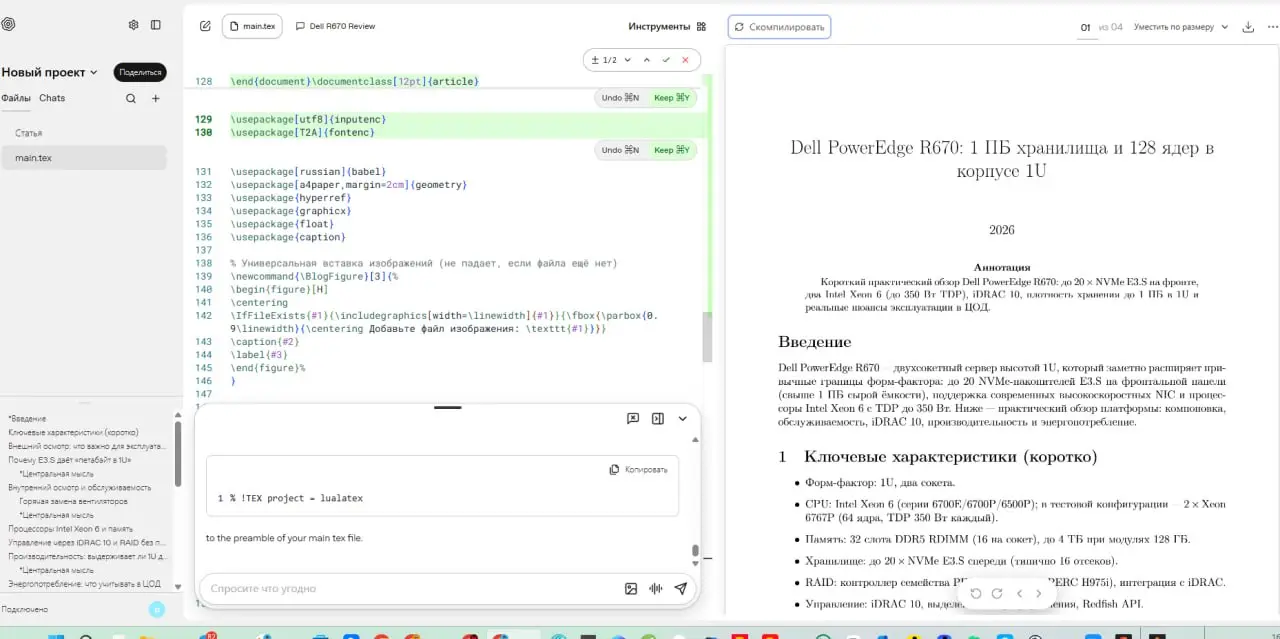Keep the change on line 128

pos(672,98)
